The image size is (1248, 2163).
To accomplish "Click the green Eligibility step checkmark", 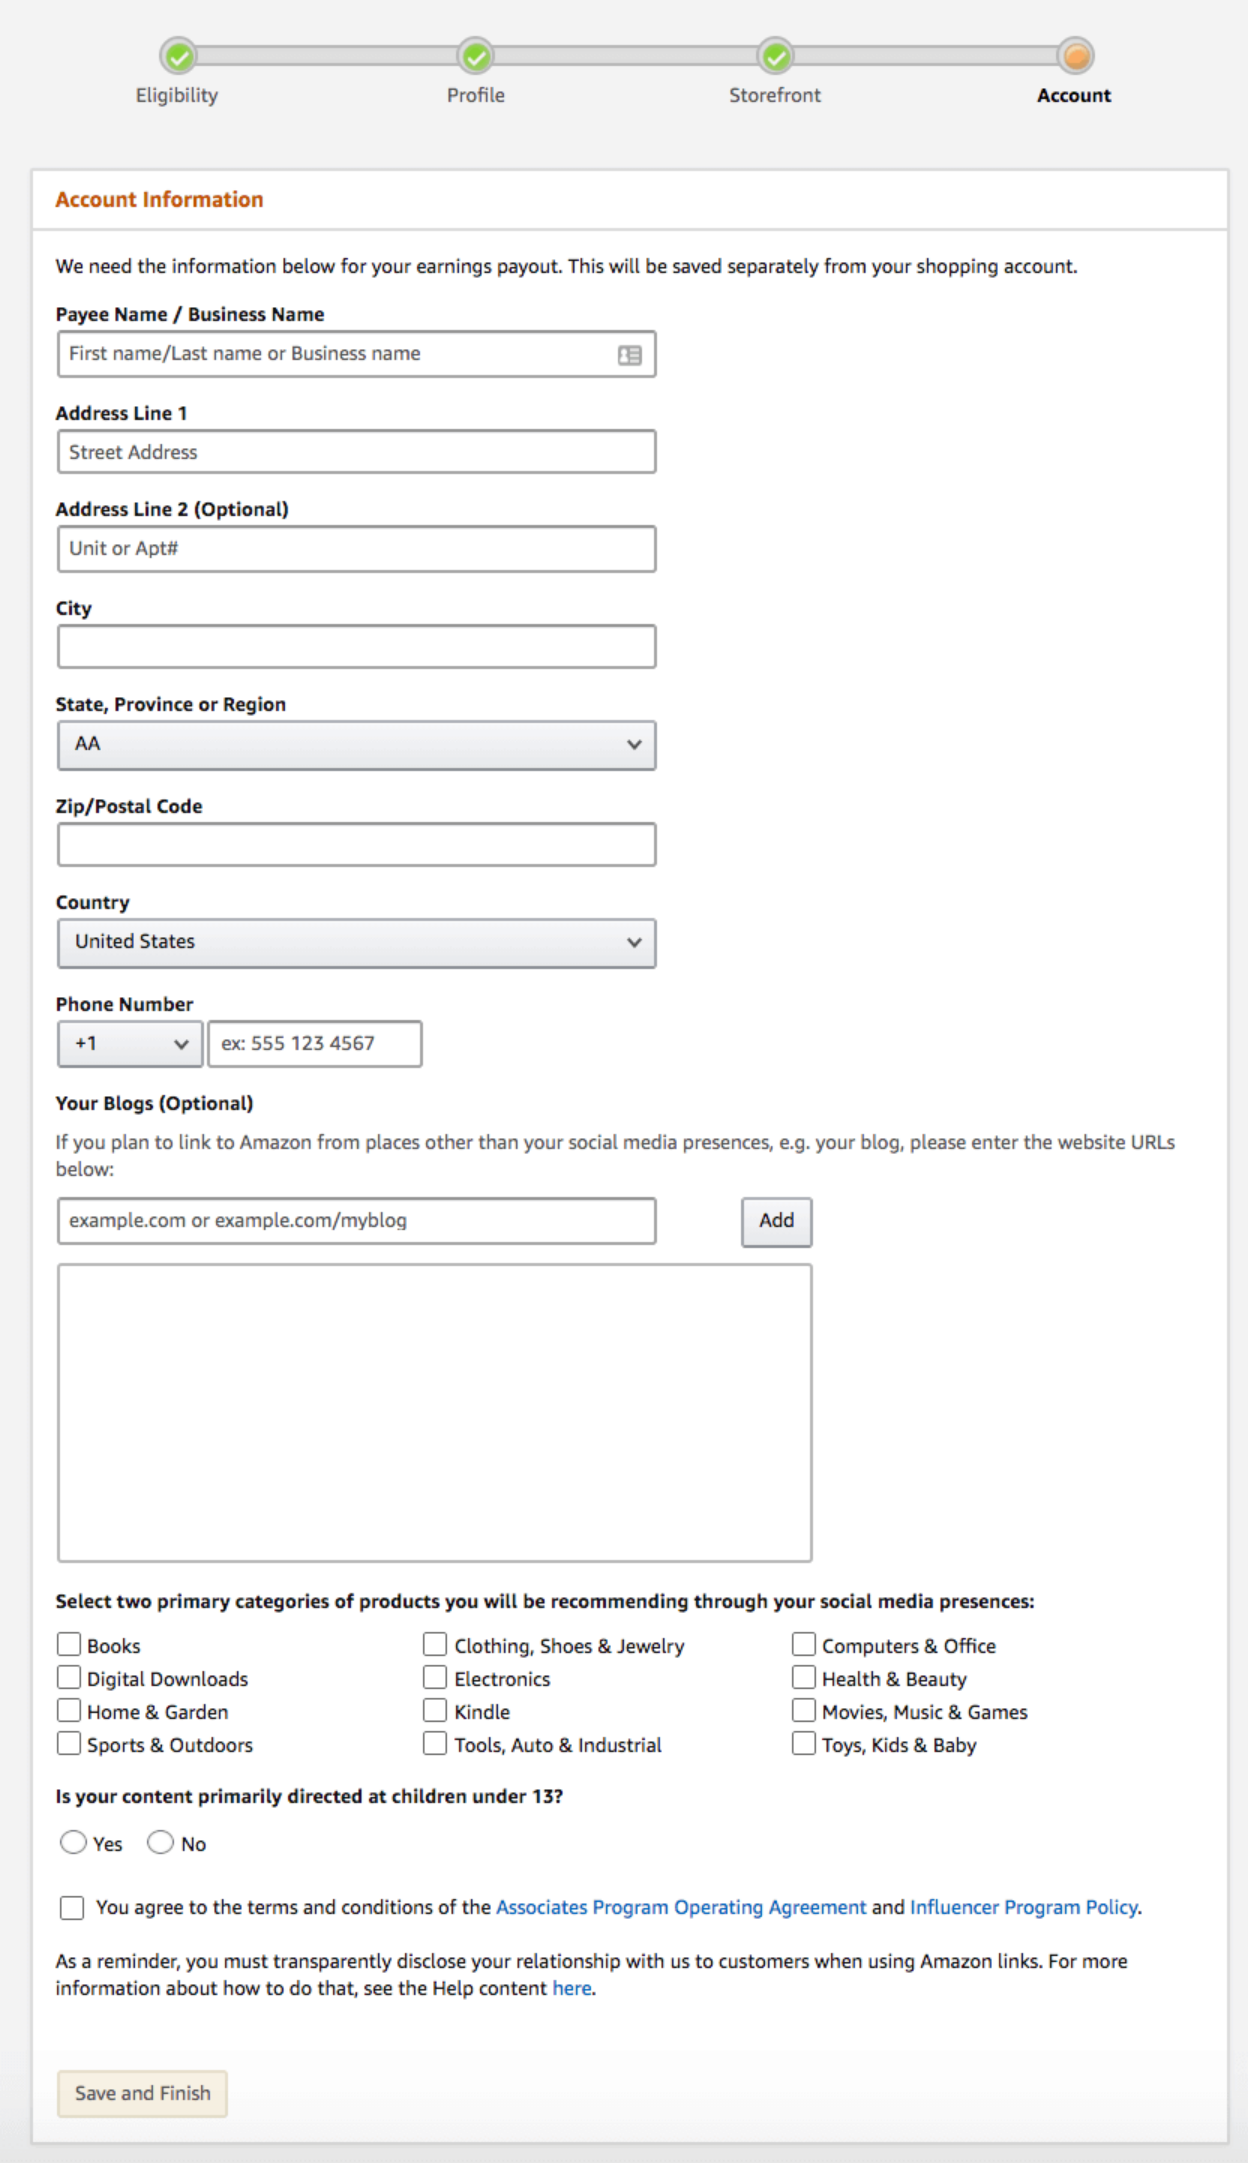I will (179, 57).
